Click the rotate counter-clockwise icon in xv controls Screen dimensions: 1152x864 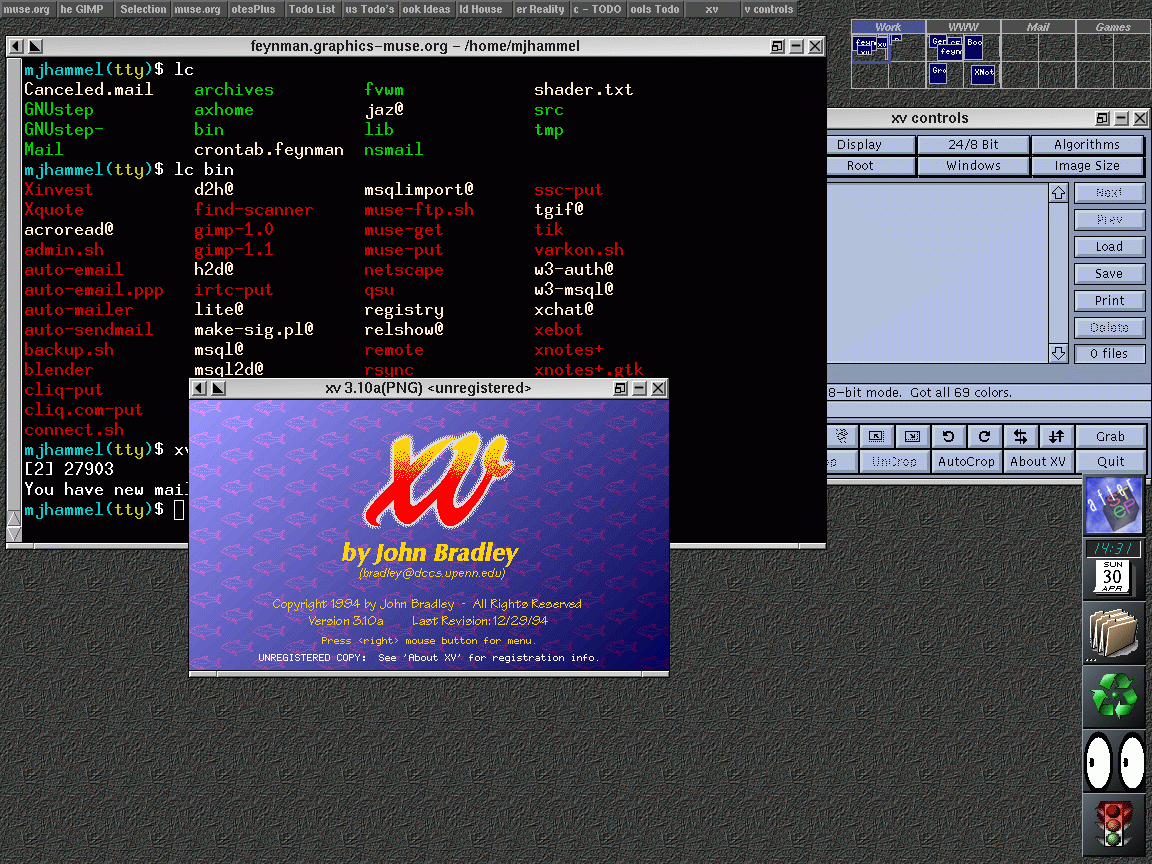[x=948, y=436]
